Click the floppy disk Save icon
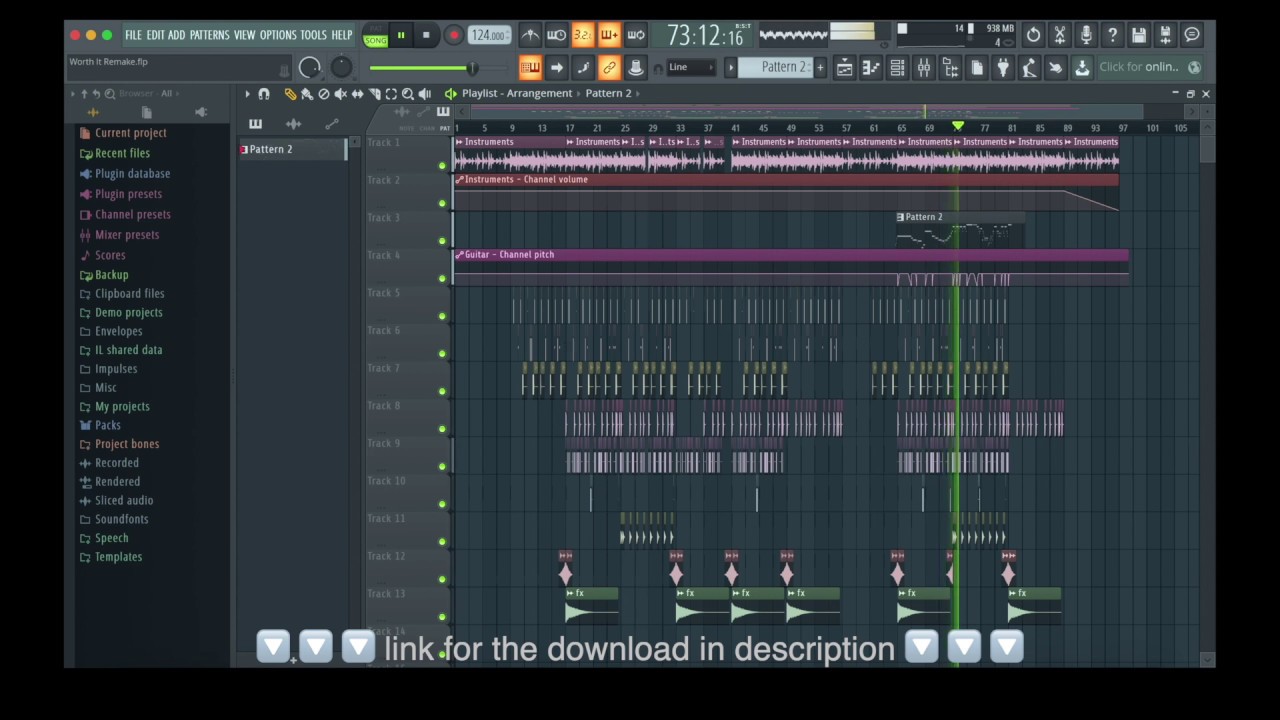The height and width of the screenshot is (720, 1280). pos(1139,35)
